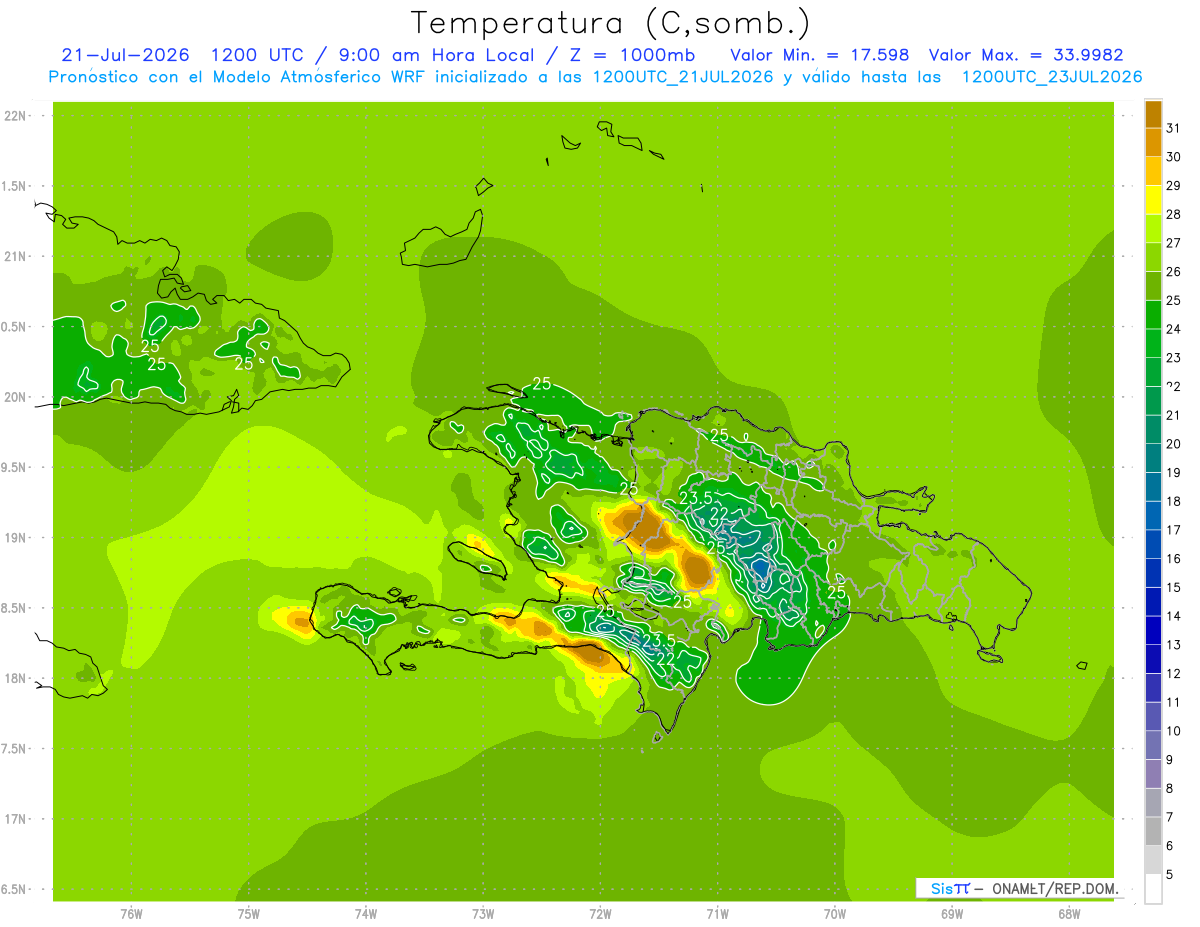This screenshot has height=927, width=1200.
Task: Pick the white colorbar swatch below 5
Action: [1153, 889]
